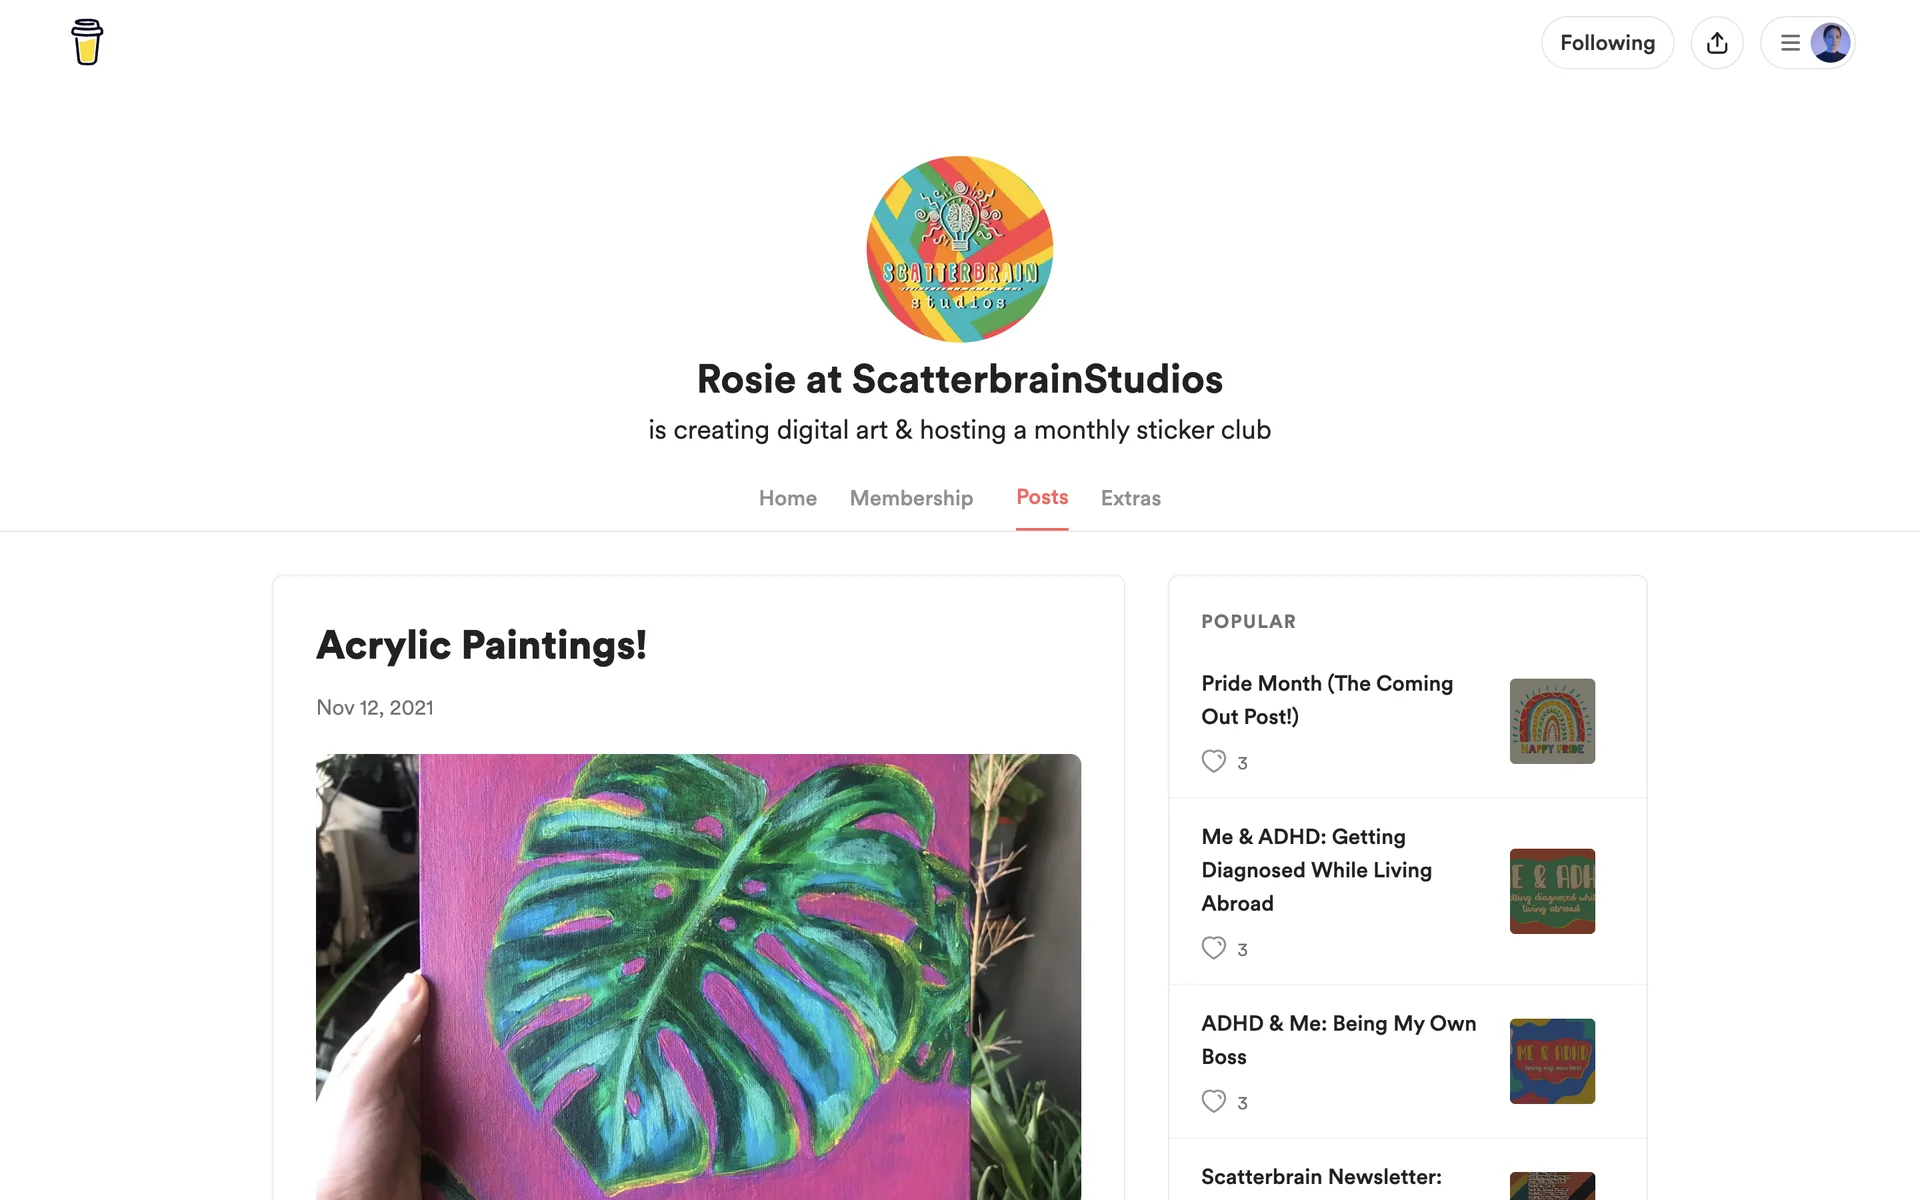Like the Pride Month post heart
Viewport: 1920px width, 1200px height.
click(x=1213, y=761)
